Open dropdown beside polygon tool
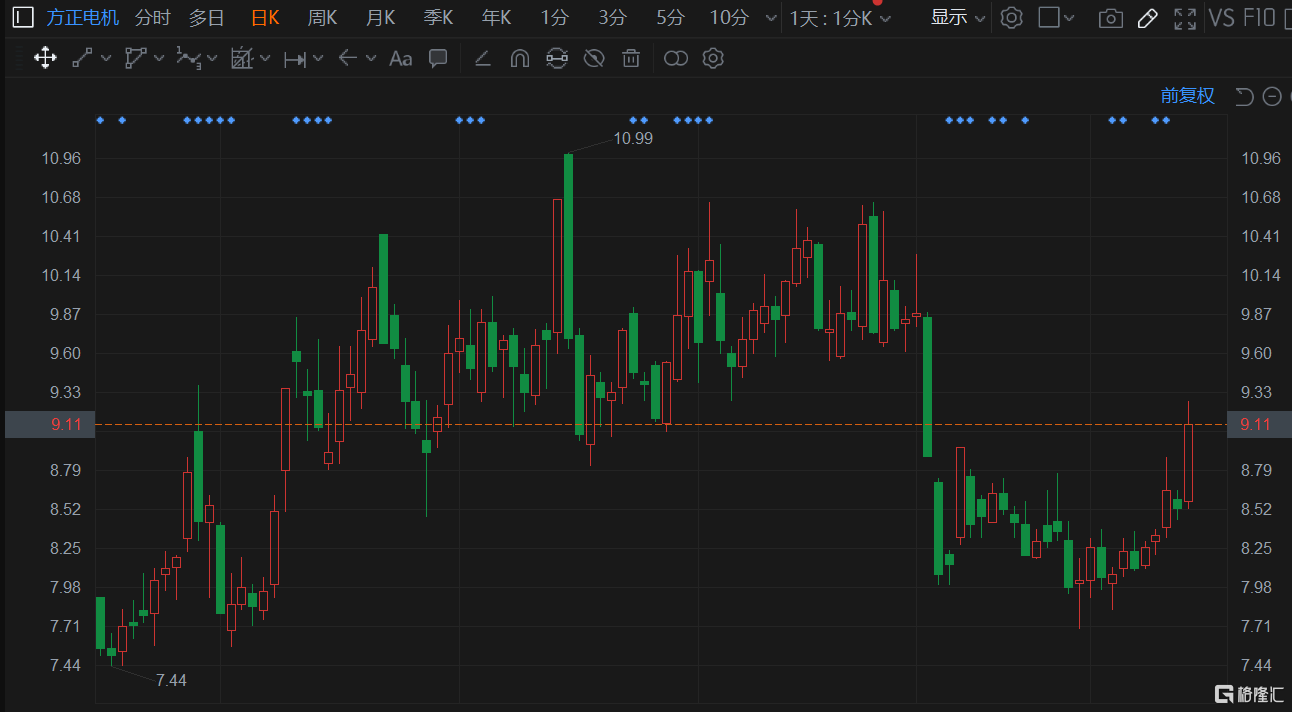 [159, 58]
